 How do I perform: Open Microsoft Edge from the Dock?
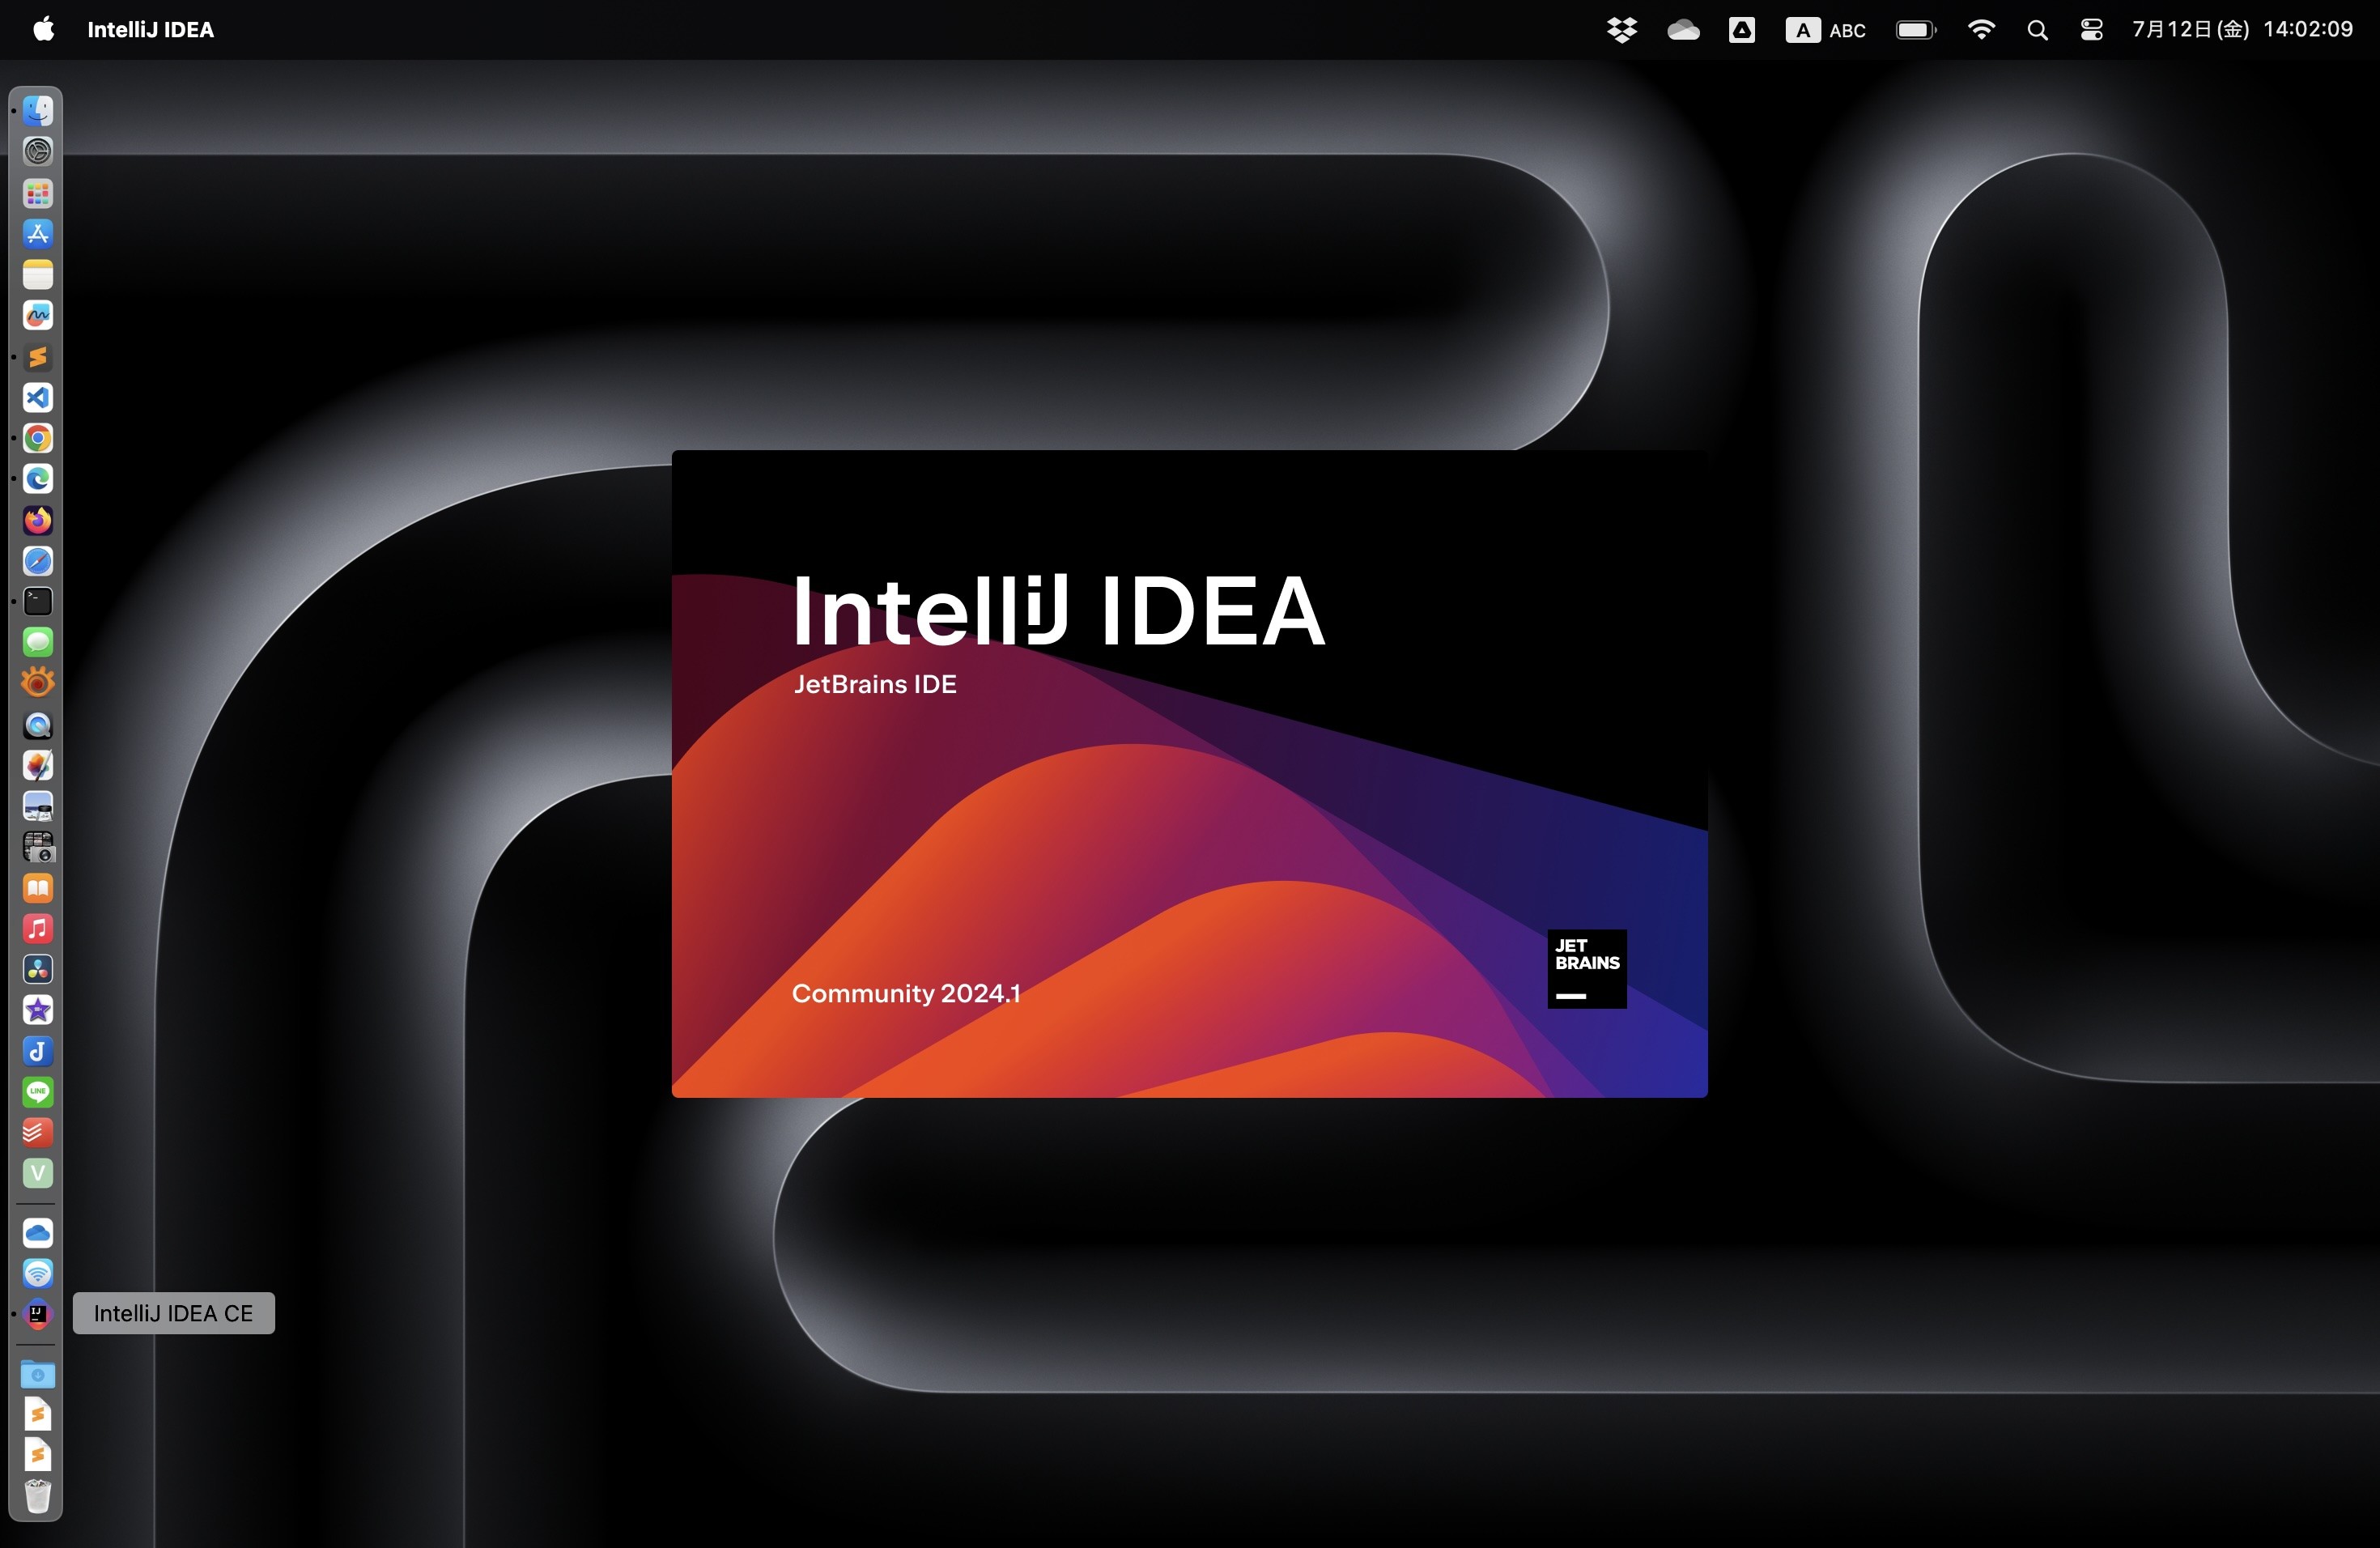coord(38,479)
